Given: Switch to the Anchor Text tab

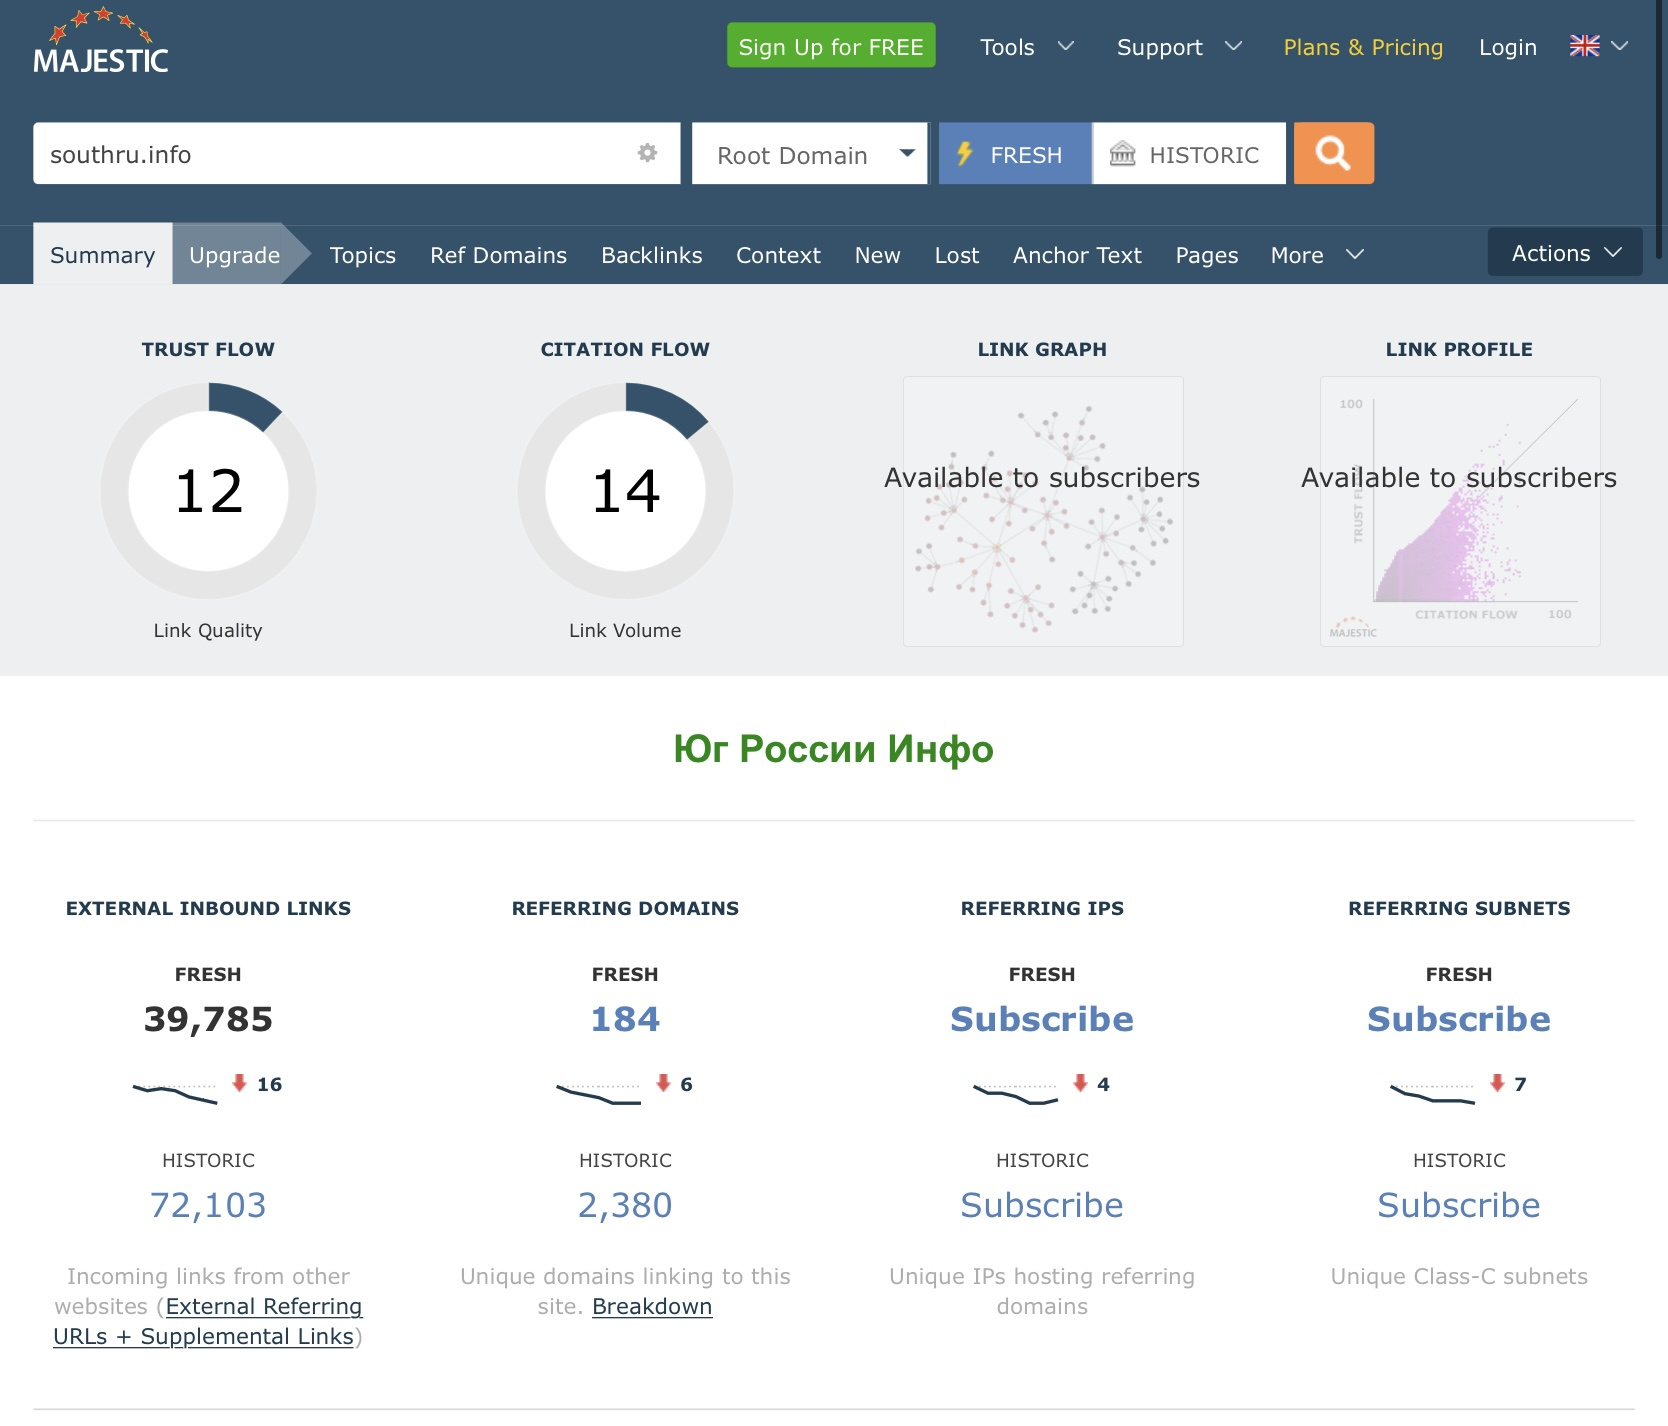Looking at the screenshot, I should (1077, 255).
